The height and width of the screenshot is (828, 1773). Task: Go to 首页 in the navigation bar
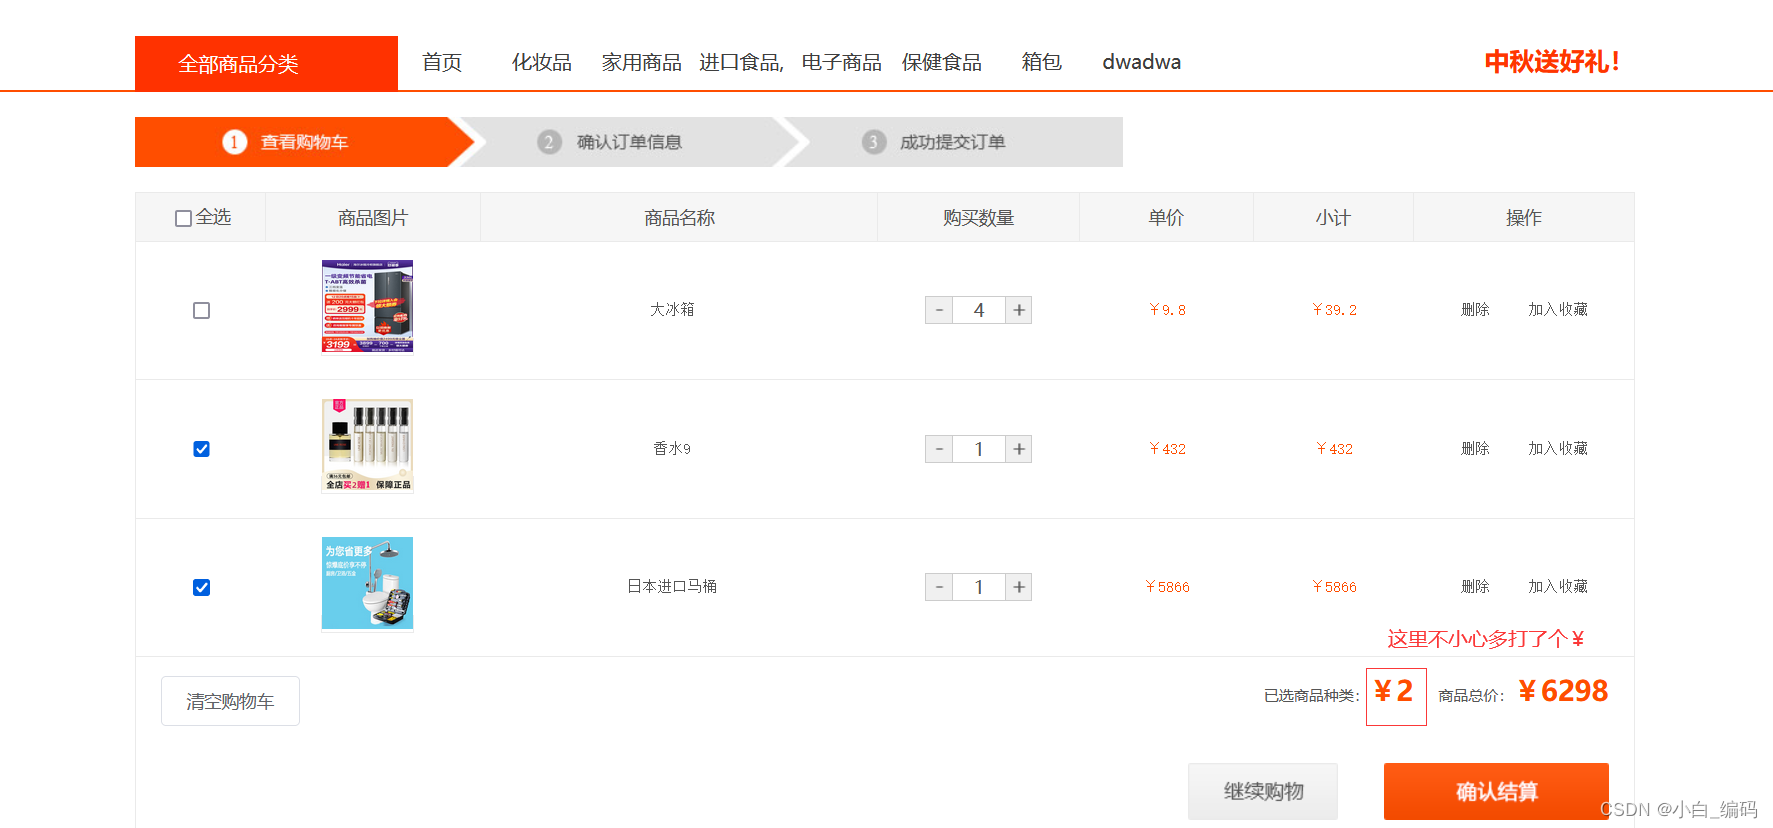(x=442, y=62)
